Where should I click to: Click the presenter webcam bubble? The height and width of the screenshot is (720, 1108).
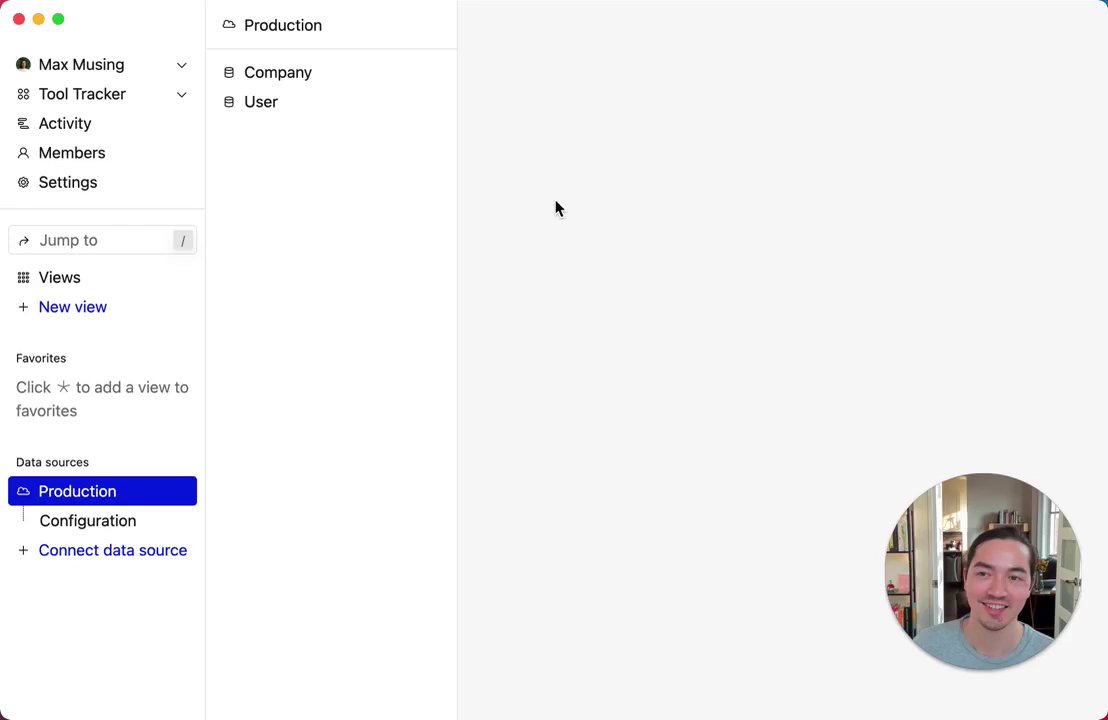(983, 572)
